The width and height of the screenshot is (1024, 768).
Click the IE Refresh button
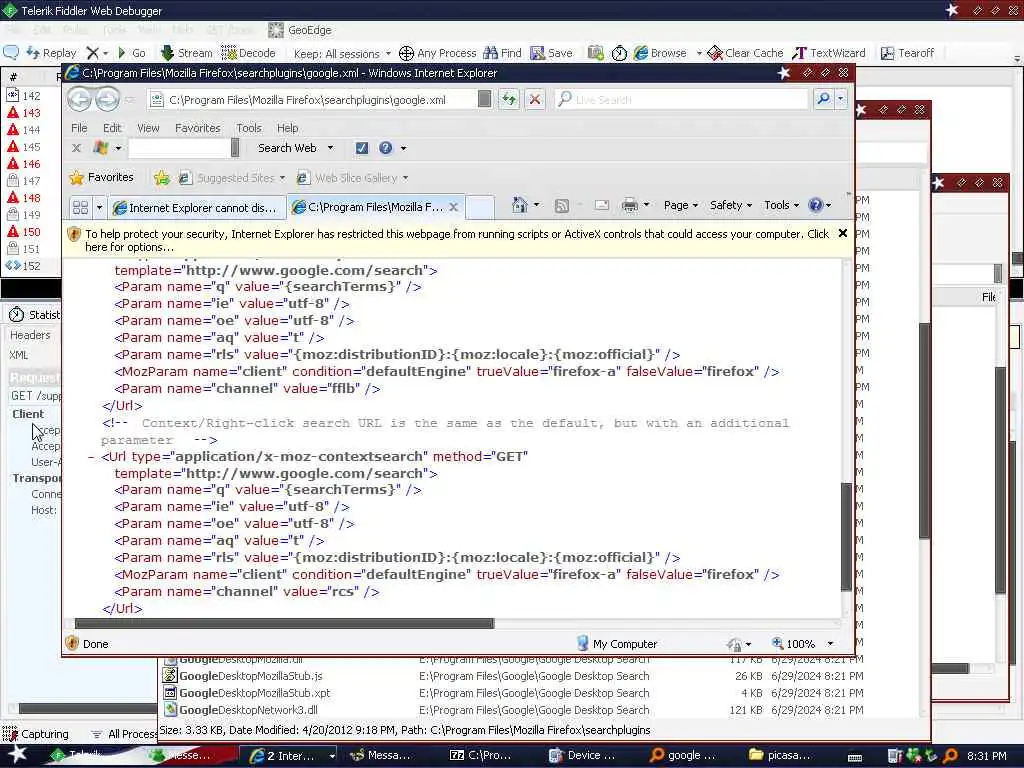point(509,99)
